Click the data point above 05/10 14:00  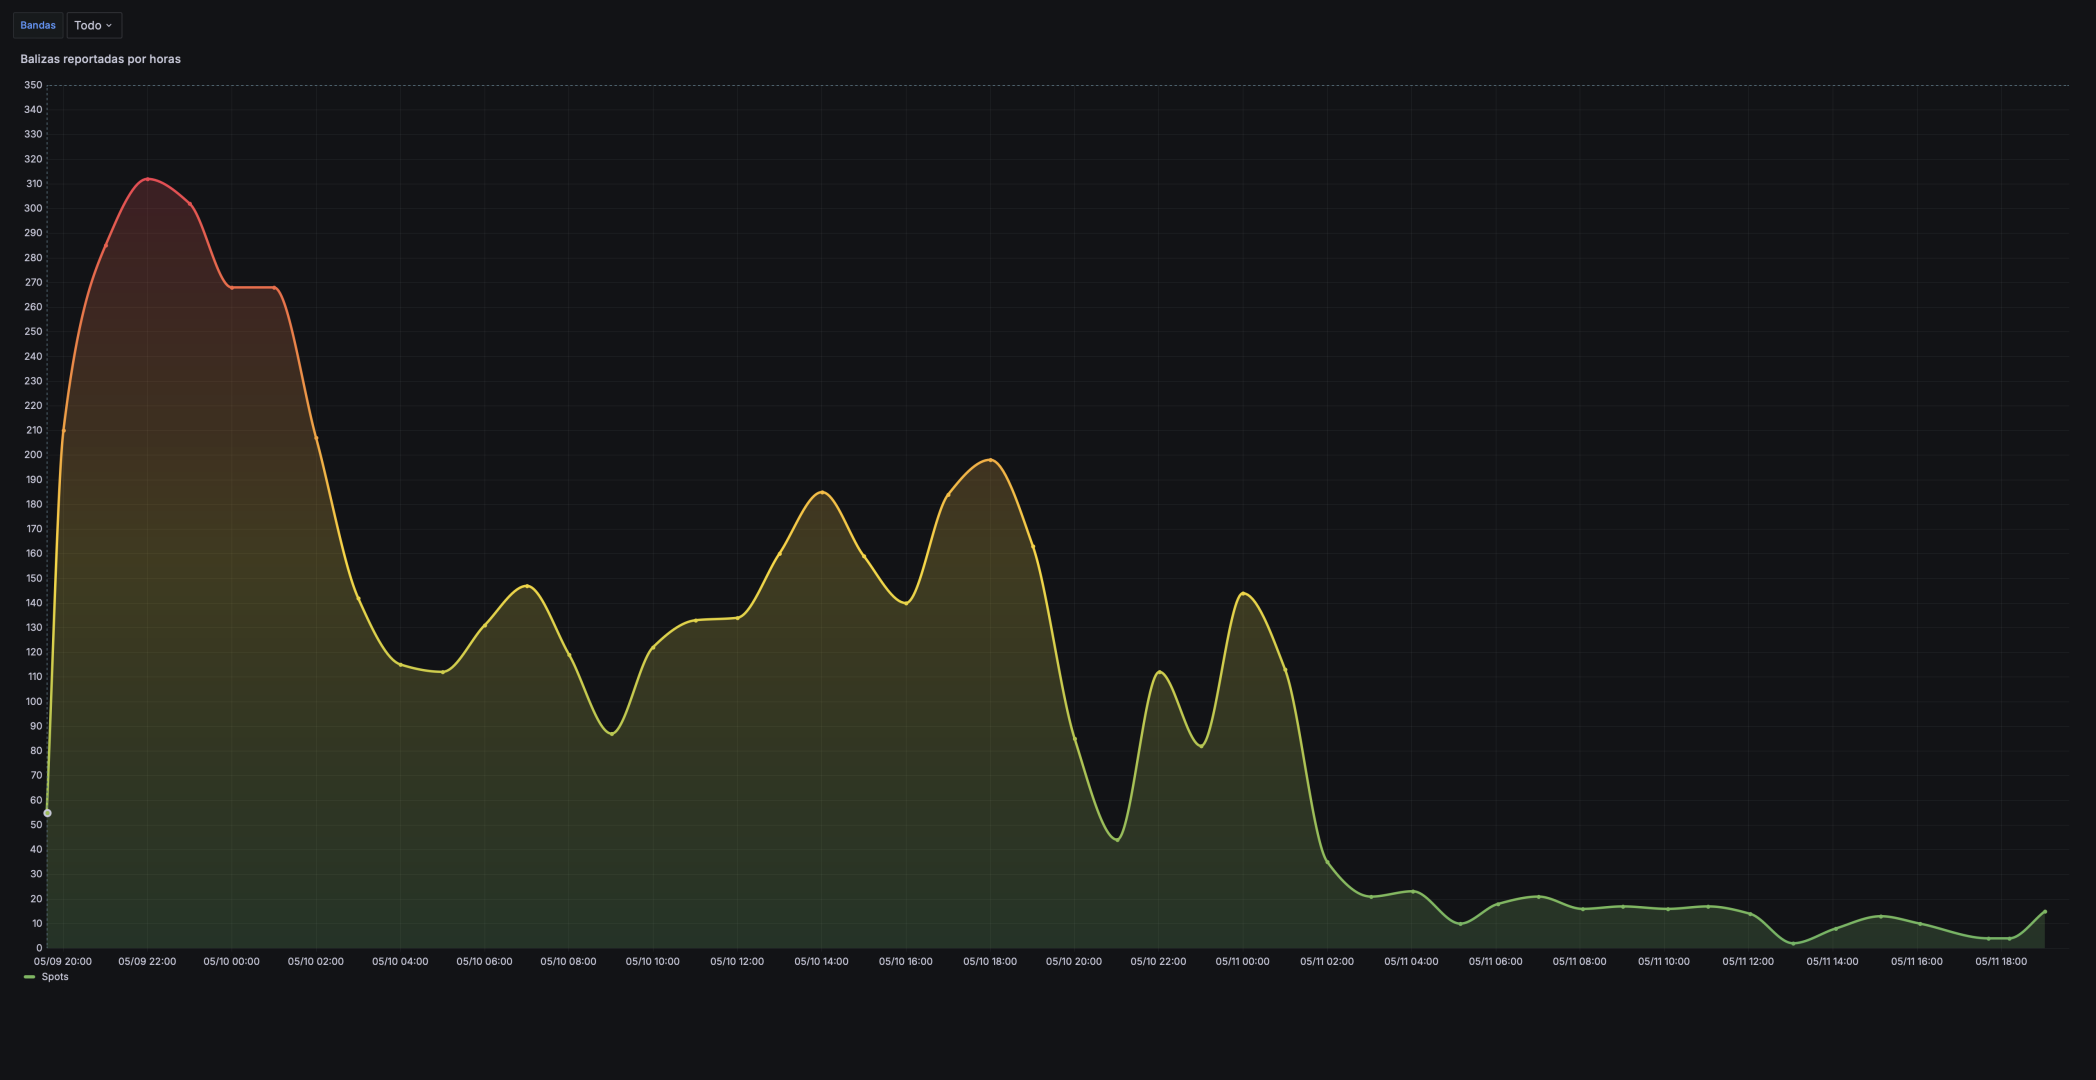[822, 492]
